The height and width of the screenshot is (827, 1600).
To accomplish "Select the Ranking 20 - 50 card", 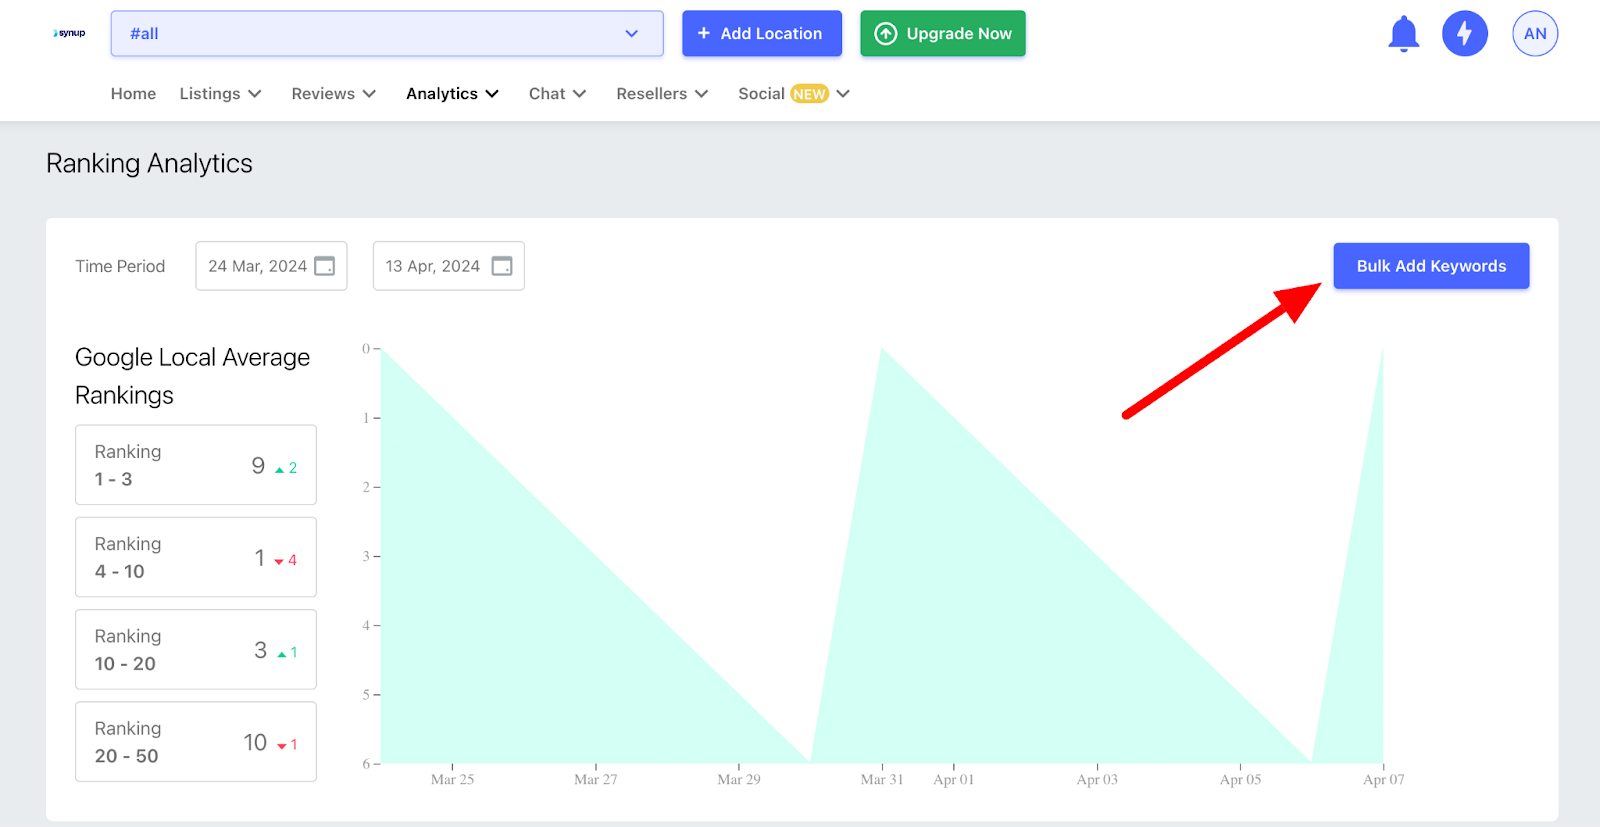I will tap(196, 741).
